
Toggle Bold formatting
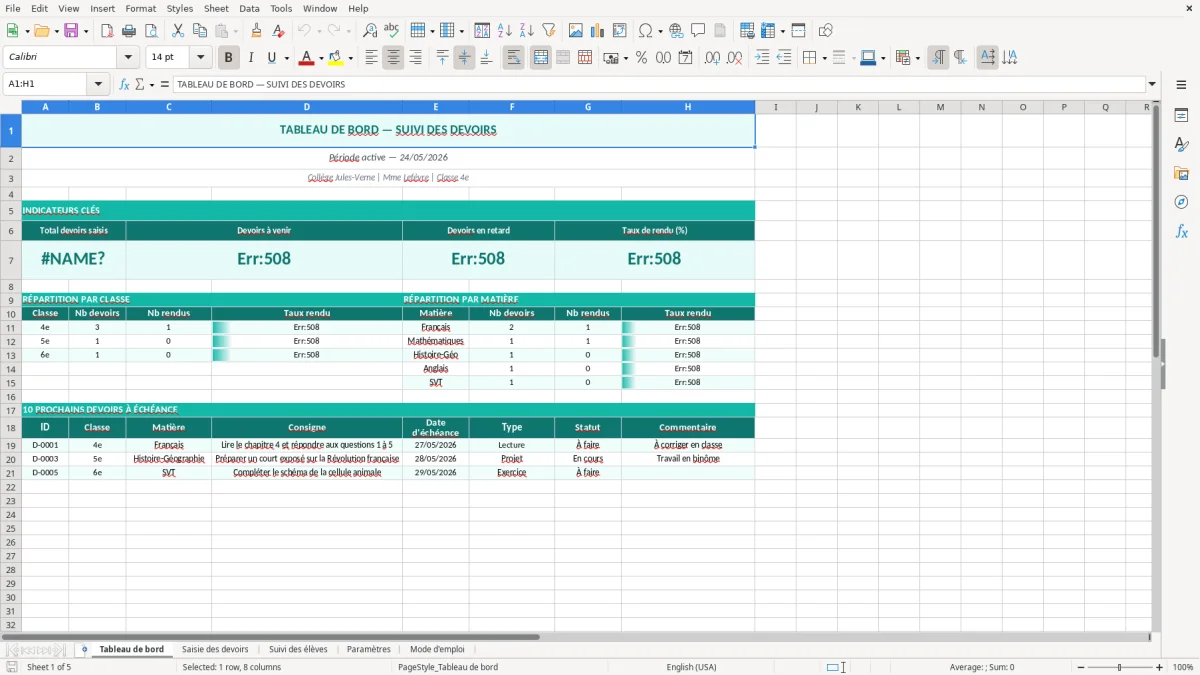[229, 58]
